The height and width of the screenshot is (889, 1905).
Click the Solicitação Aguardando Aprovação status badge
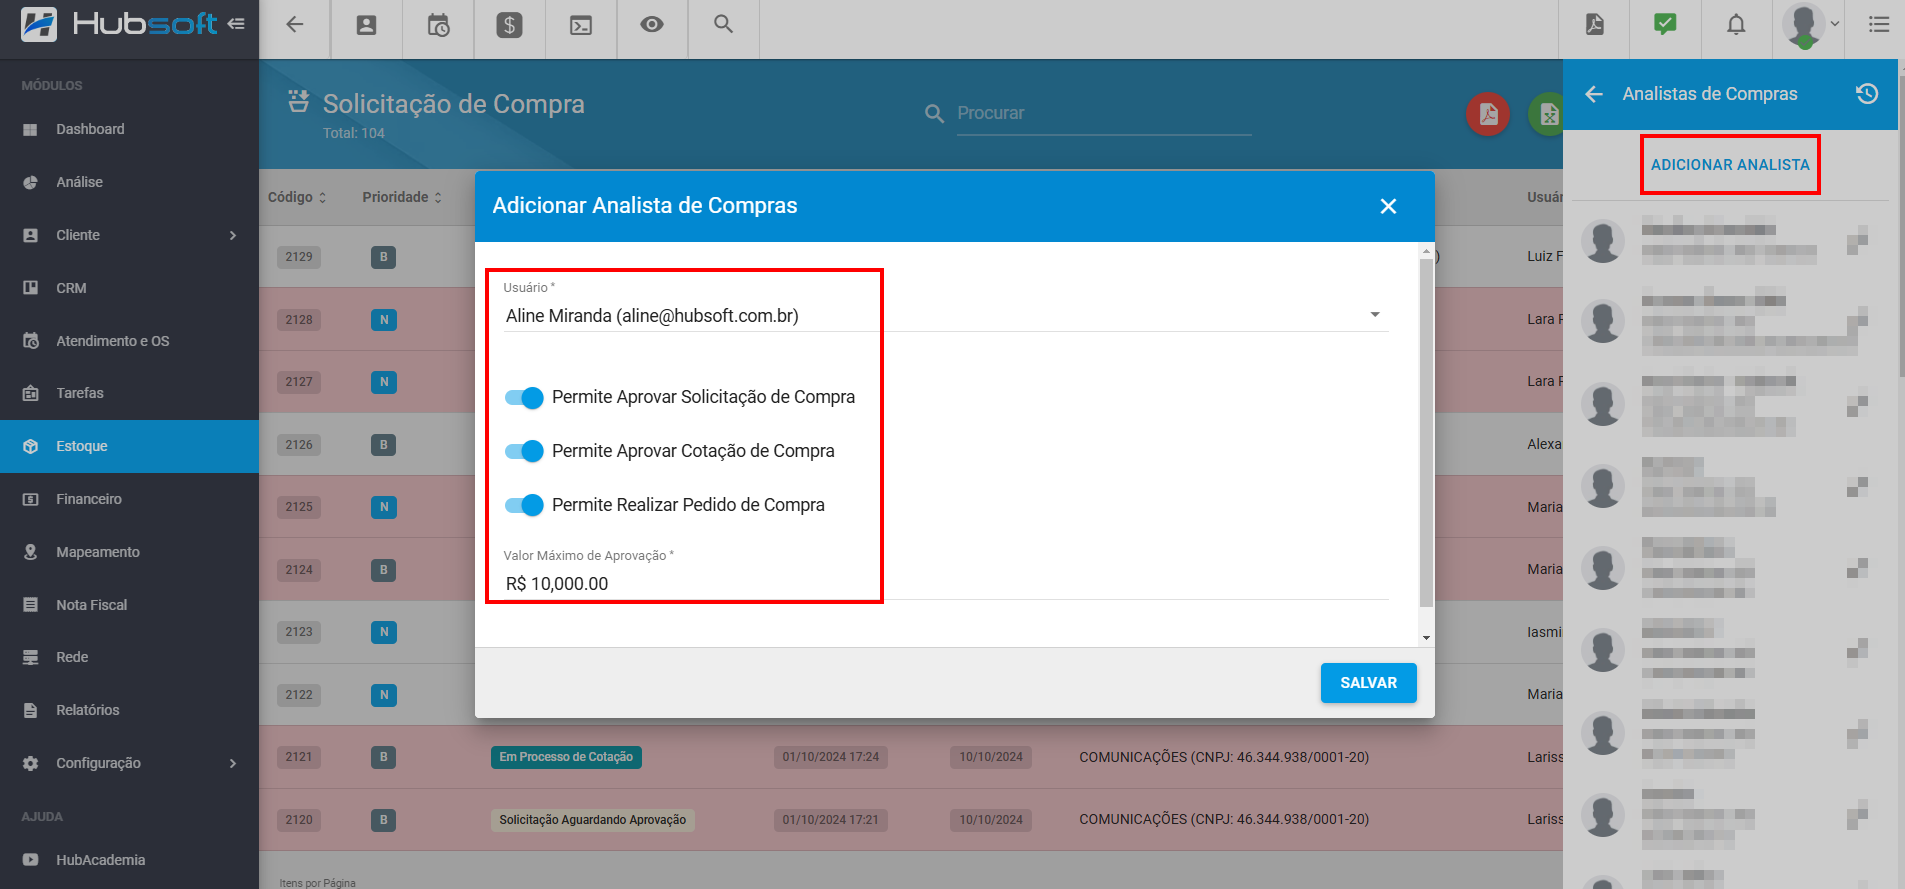coord(593,820)
